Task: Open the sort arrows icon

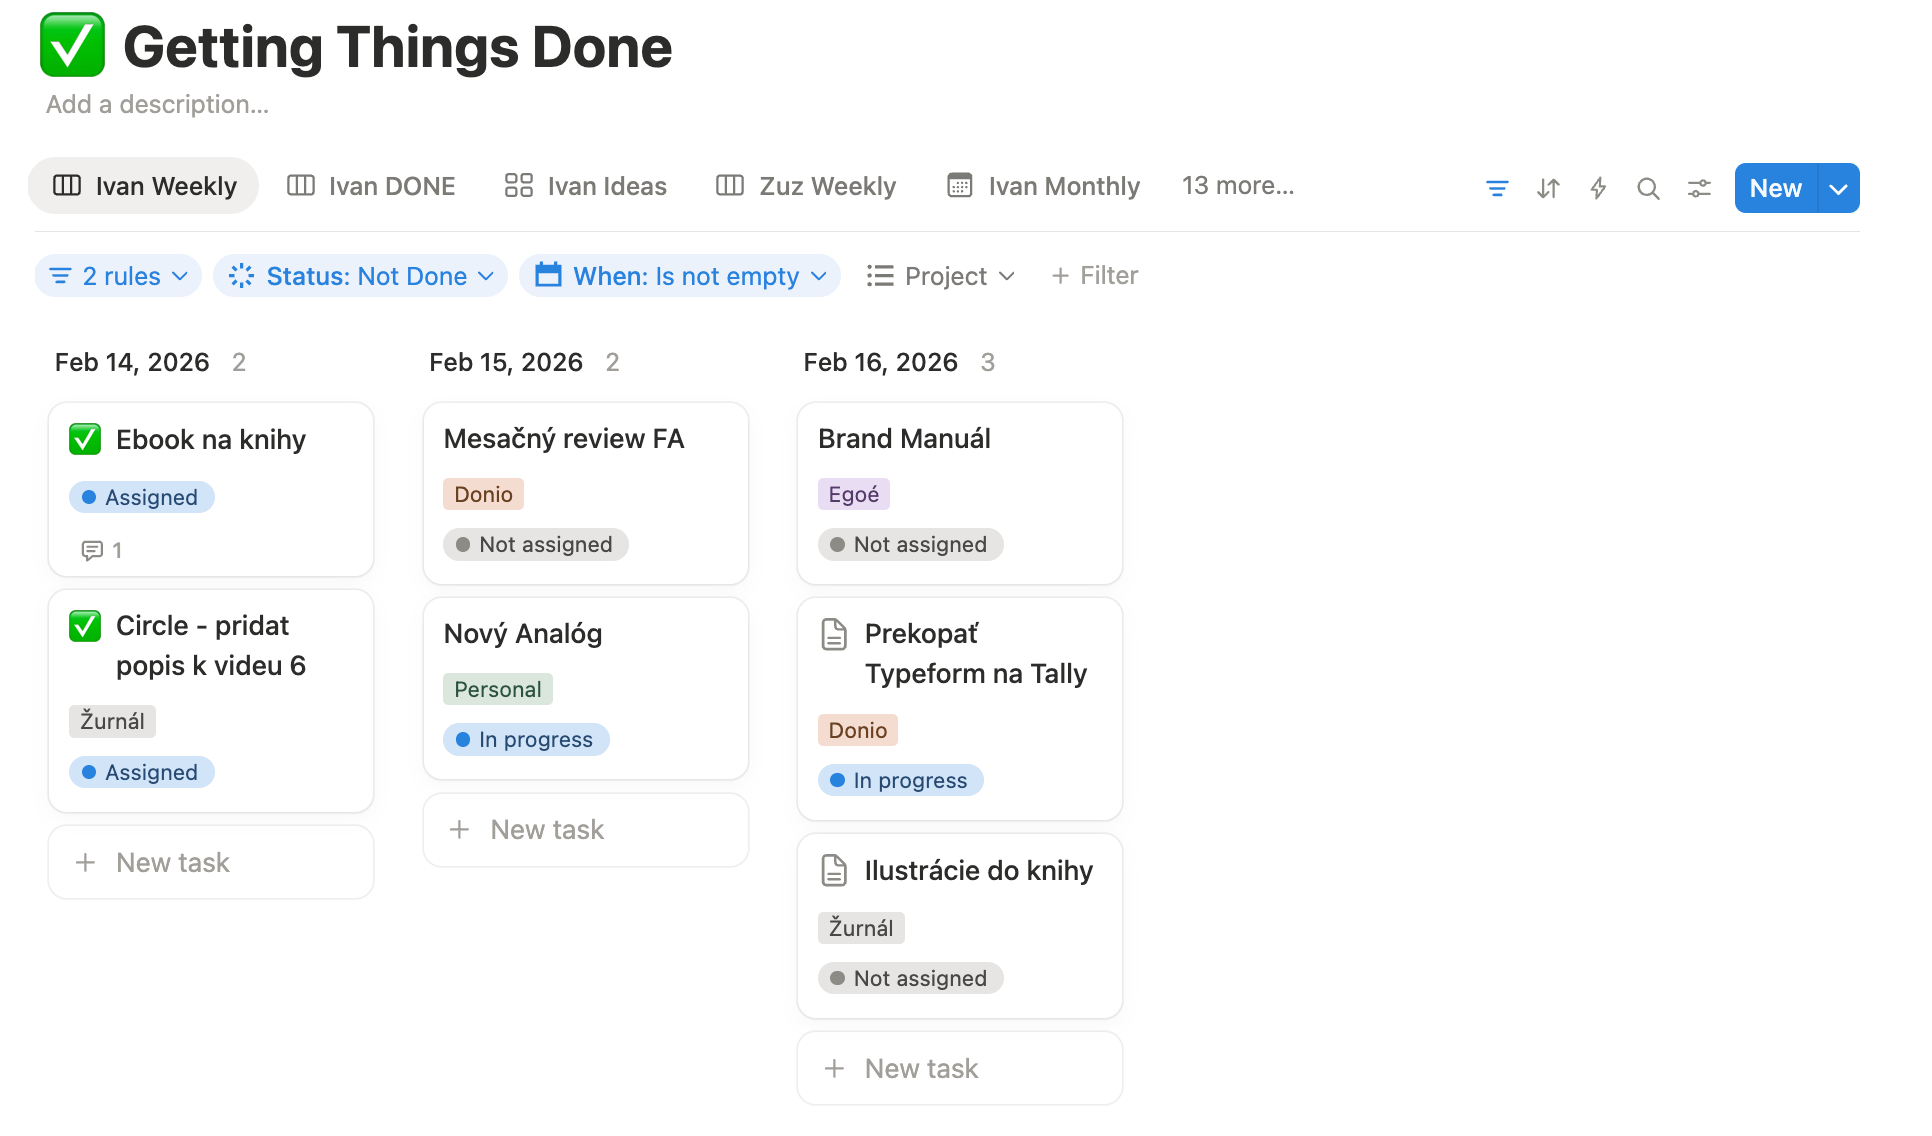Action: click(x=1547, y=188)
